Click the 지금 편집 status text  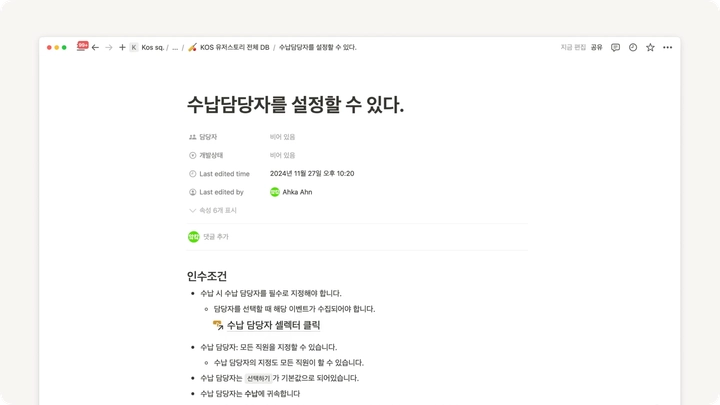573,47
